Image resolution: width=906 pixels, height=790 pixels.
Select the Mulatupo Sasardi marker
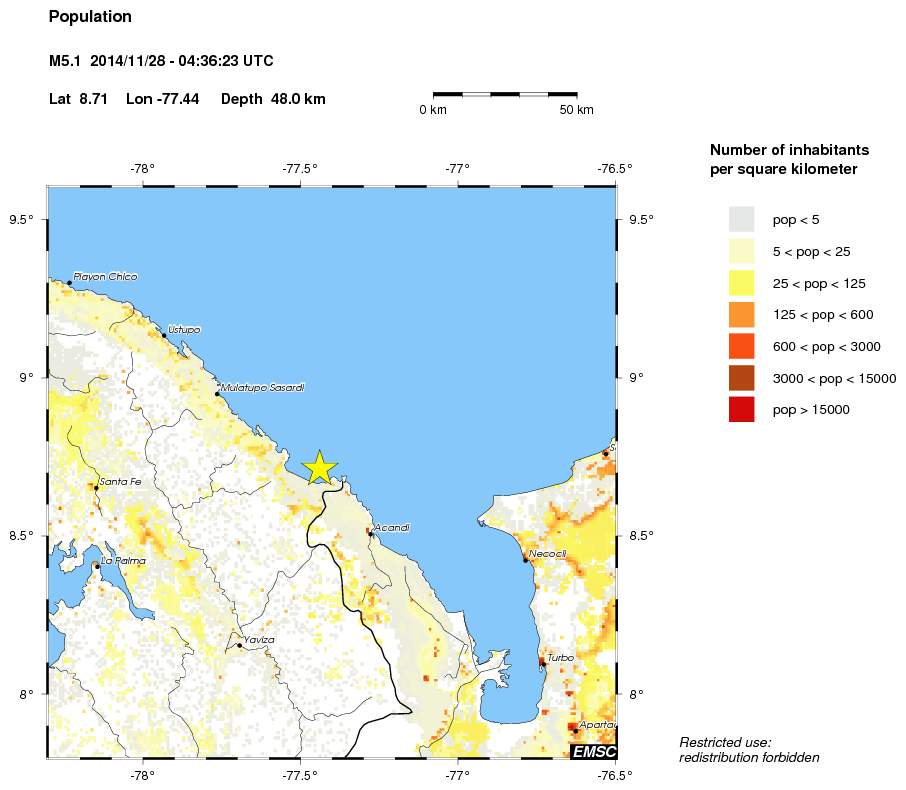pos(218,392)
